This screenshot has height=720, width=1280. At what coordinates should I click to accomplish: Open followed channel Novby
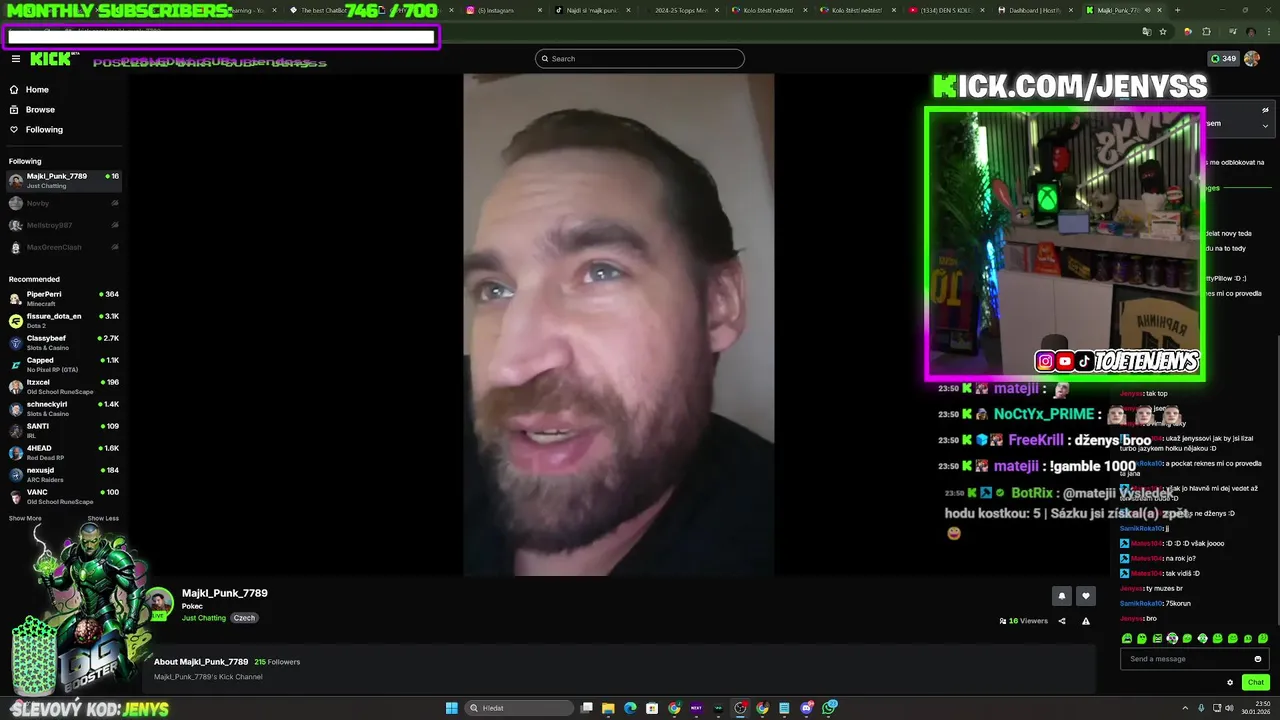coord(64,203)
